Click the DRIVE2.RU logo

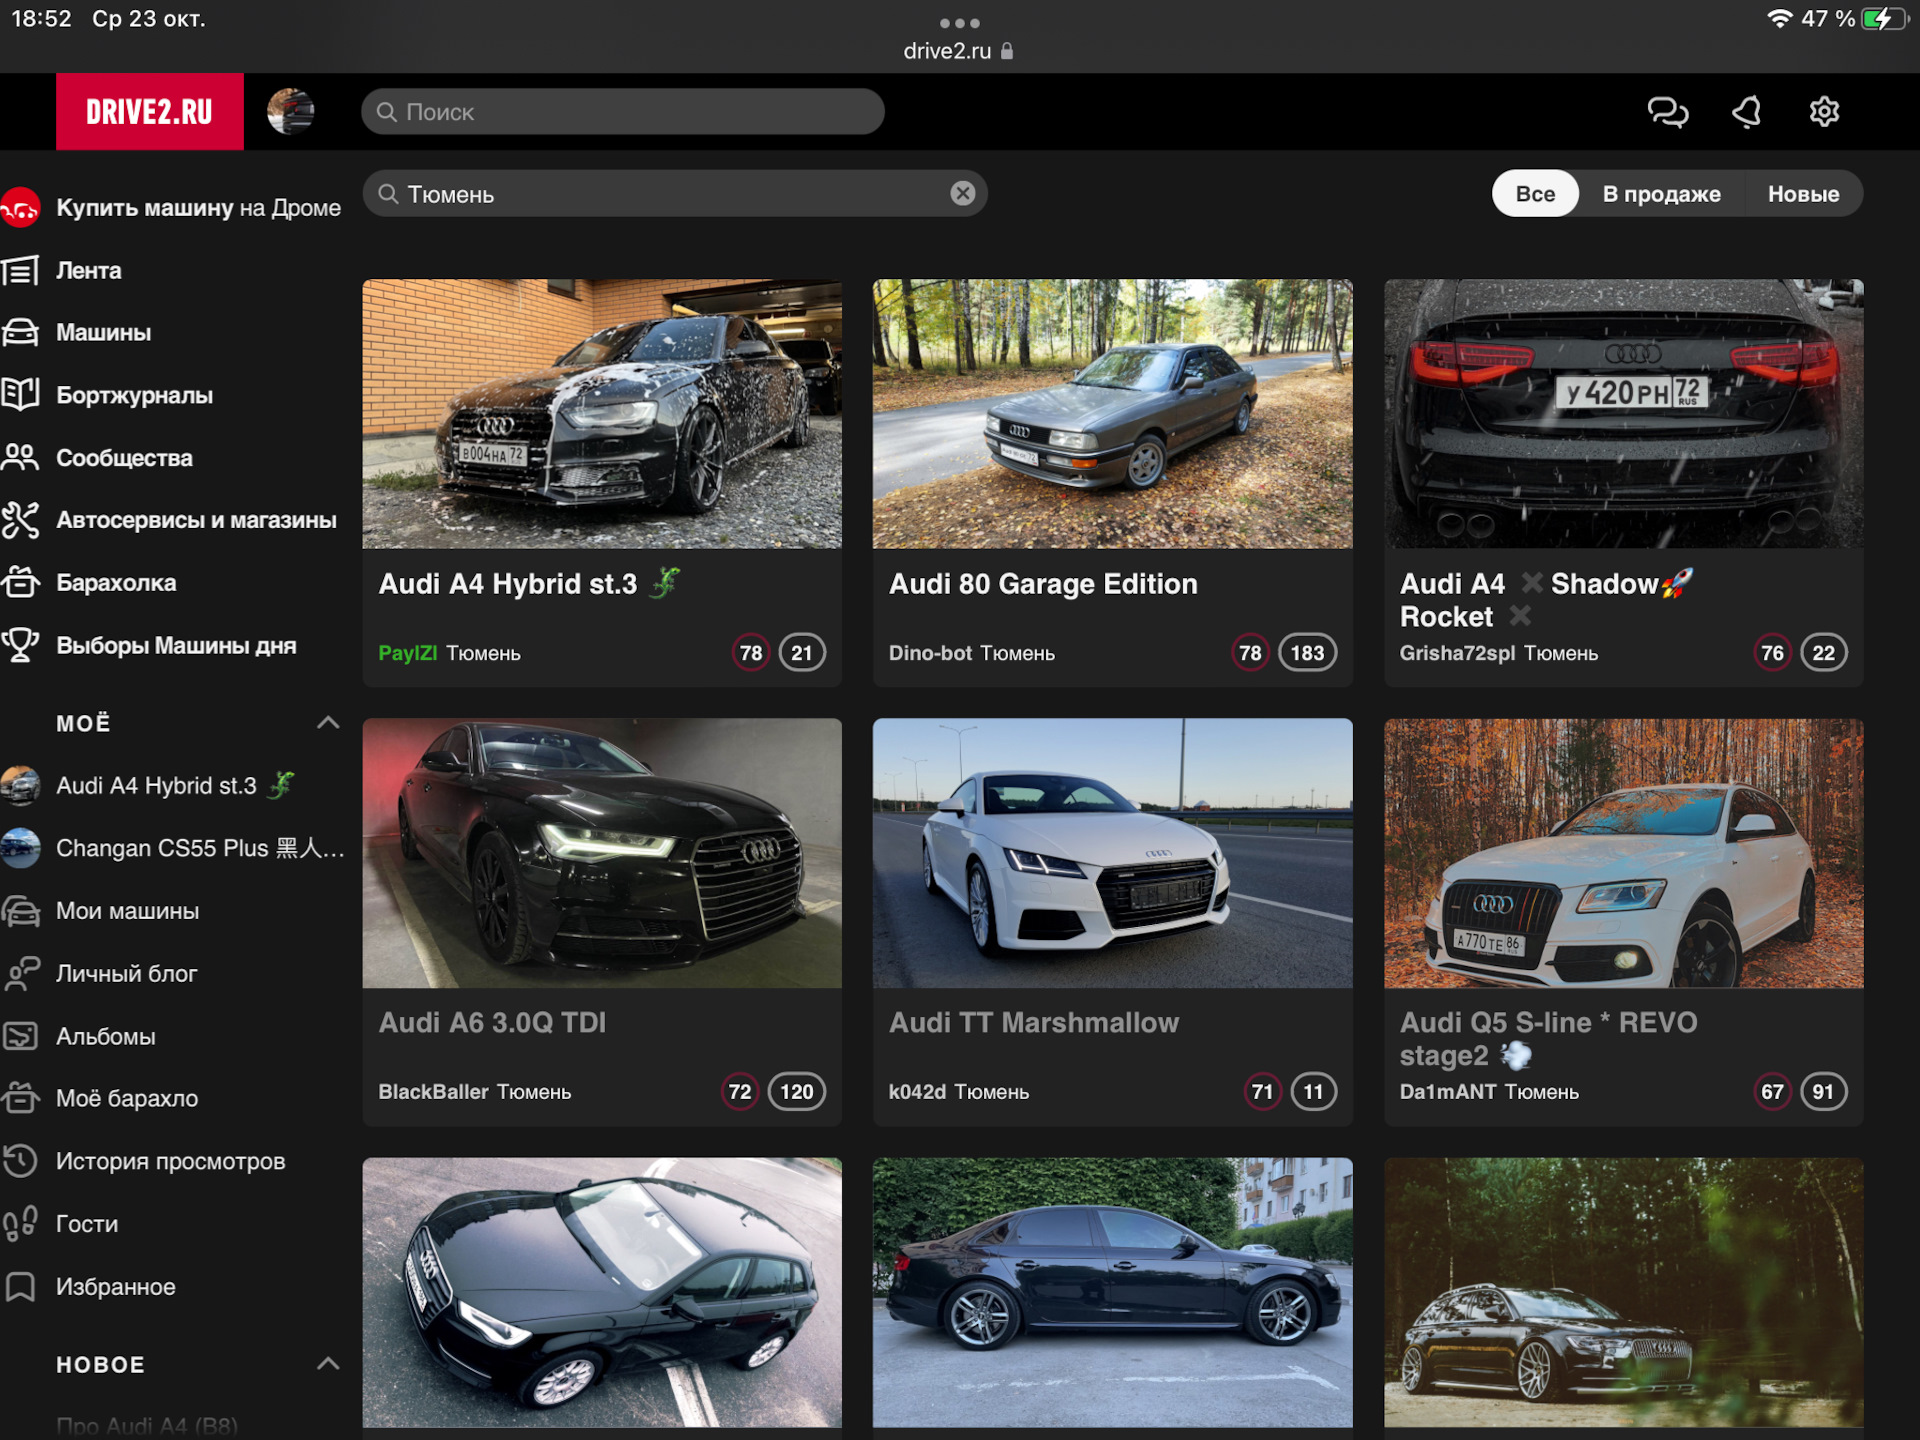point(150,111)
